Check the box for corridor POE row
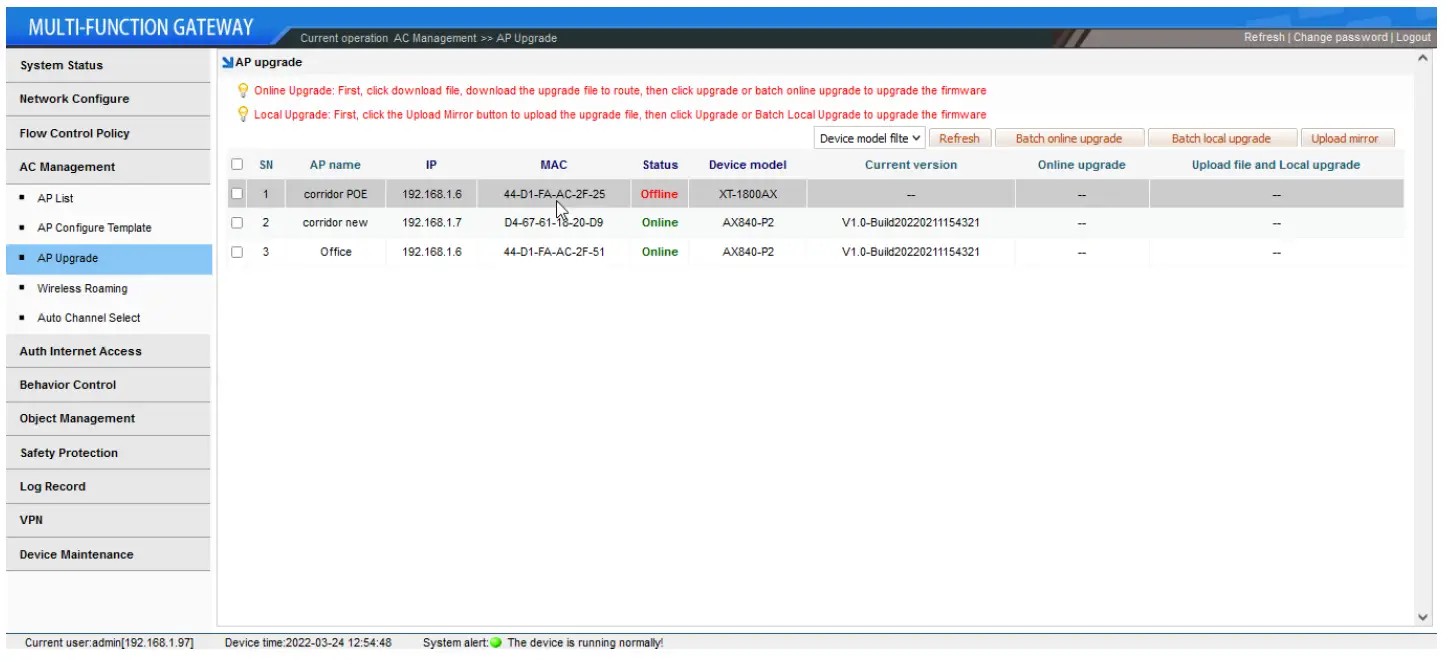The height and width of the screenshot is (661, 1446). coord(237,194)
